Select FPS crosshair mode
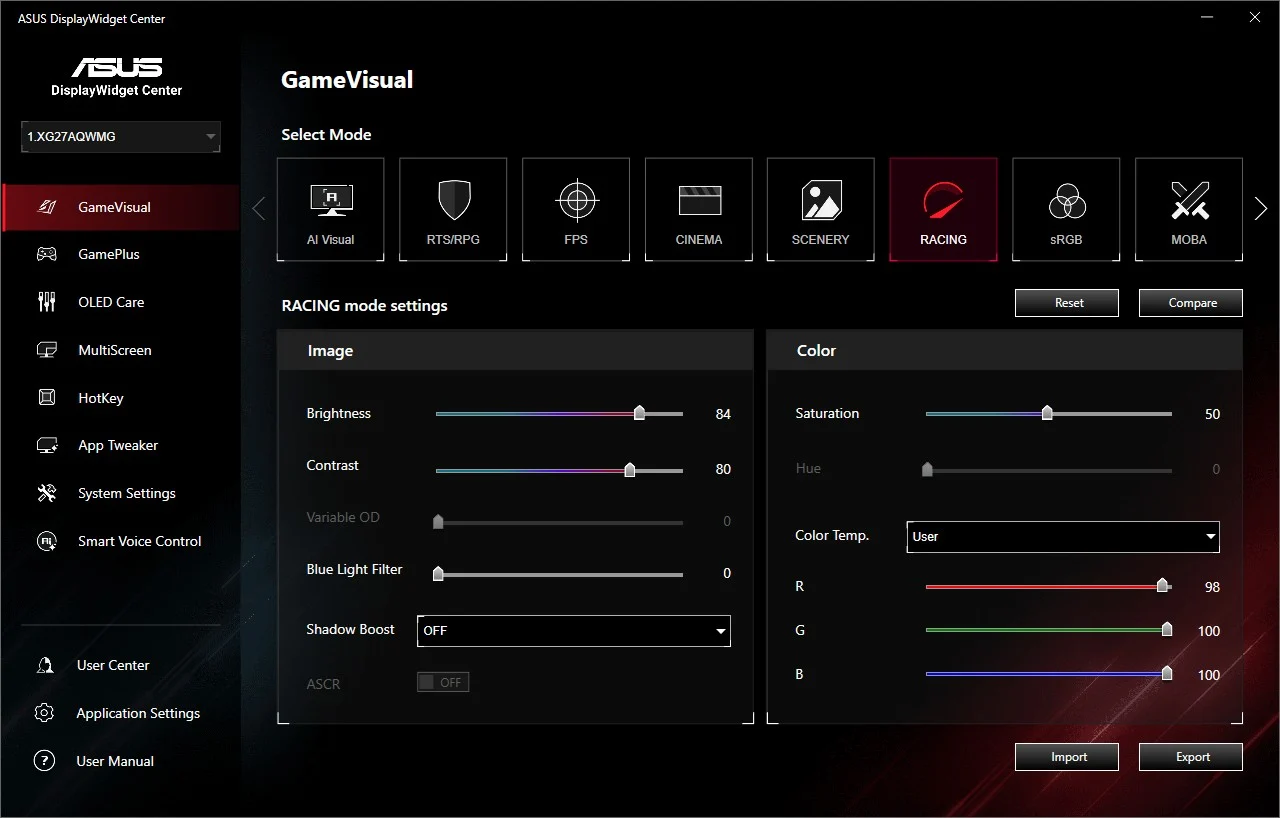This screenshot has height=818, width=1280. (576, 210)
